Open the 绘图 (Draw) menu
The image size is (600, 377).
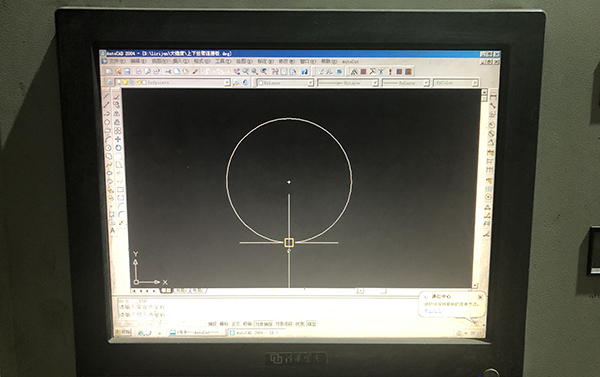click(x=243, y=61)
